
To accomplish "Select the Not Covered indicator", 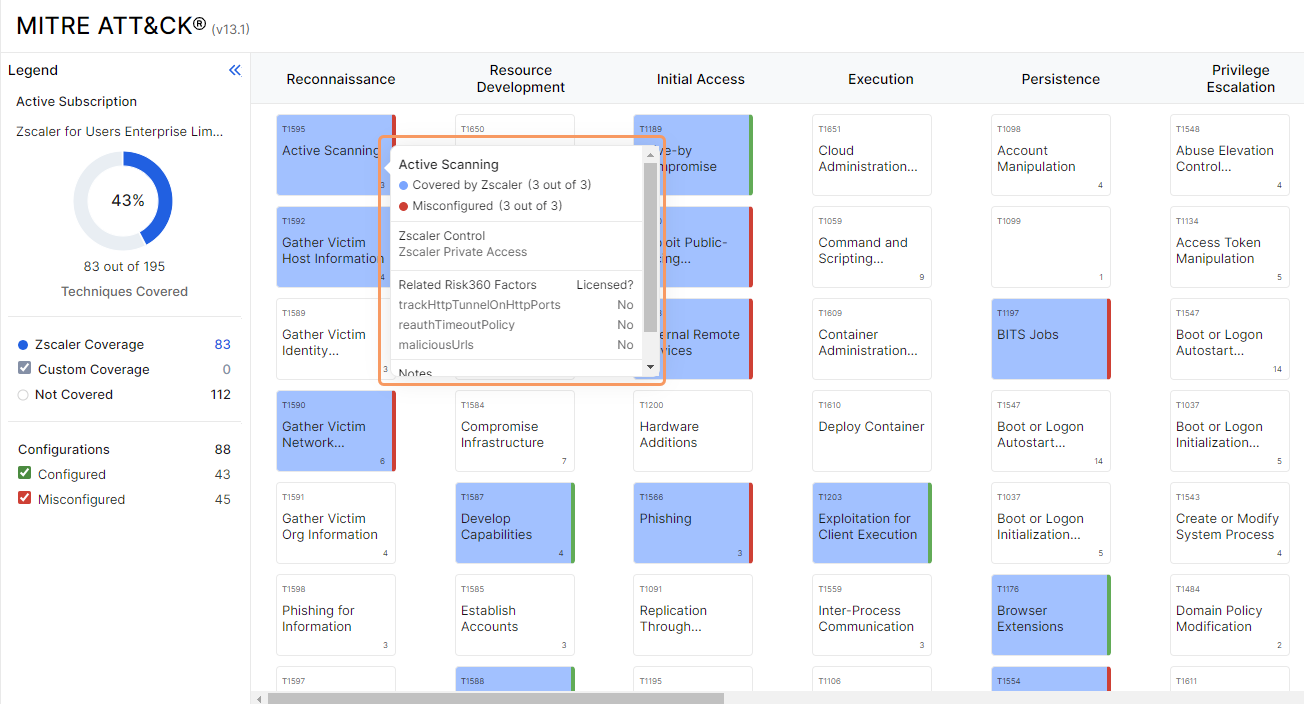I will coord(23,395).
